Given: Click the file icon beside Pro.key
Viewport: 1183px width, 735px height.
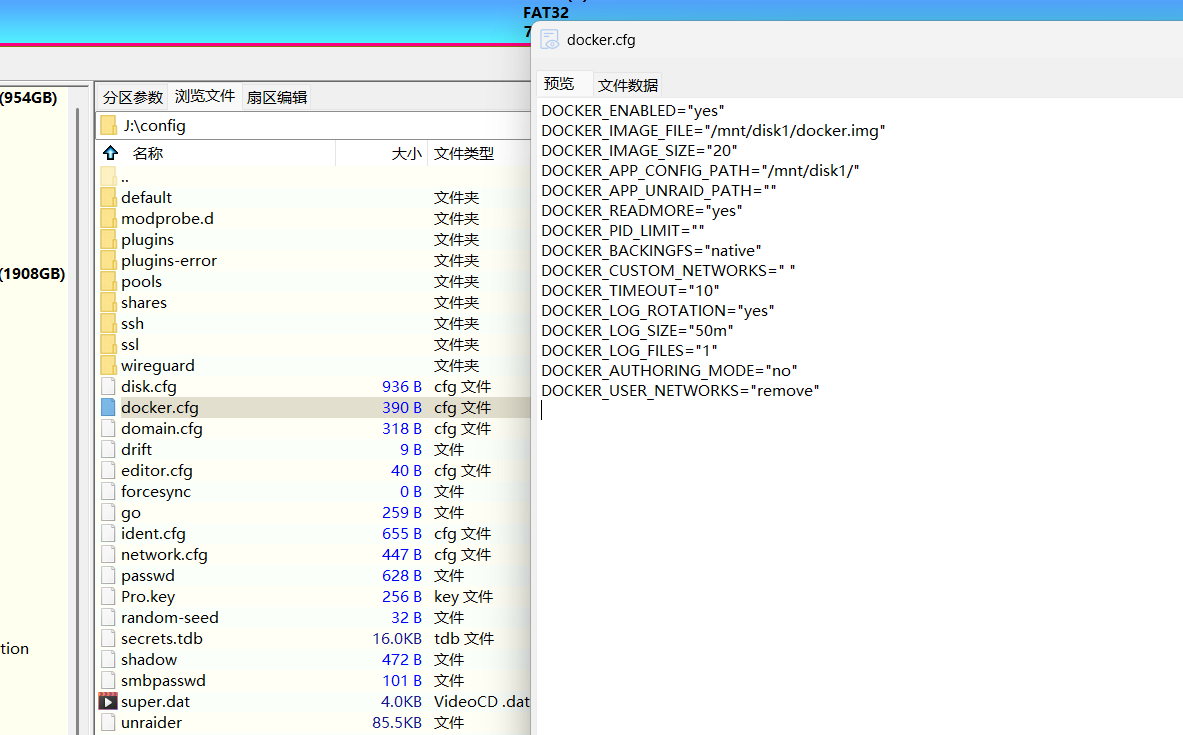Looking at the screenshot, I should point(109,597).
